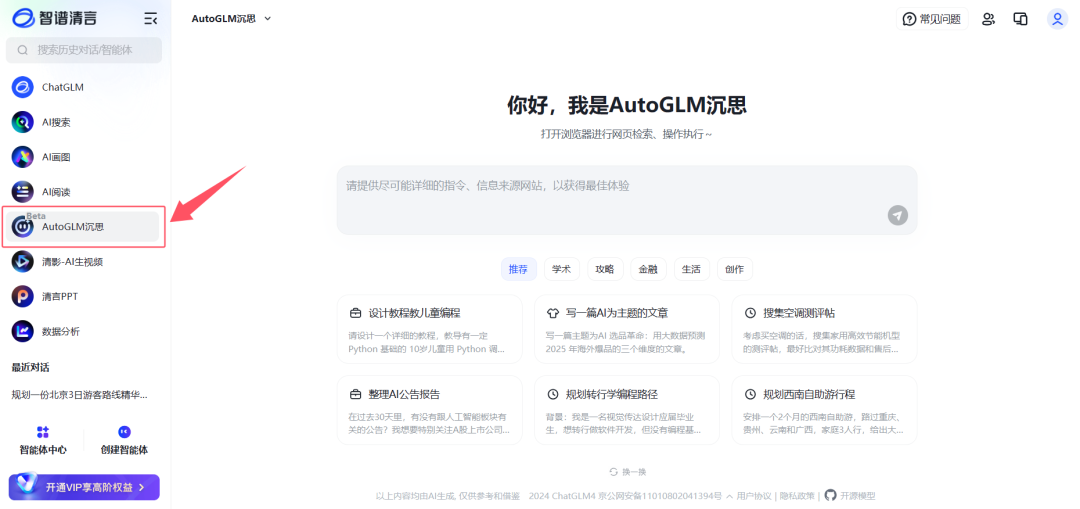Click the 换一换 refresh link
Screen dimensions: 1080x509
pos(628,472)
